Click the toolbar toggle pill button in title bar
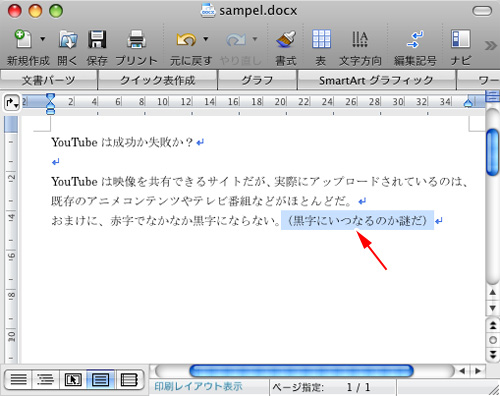Image resolution: width=500 pixels, height=396 pixels. pos(482,11)
